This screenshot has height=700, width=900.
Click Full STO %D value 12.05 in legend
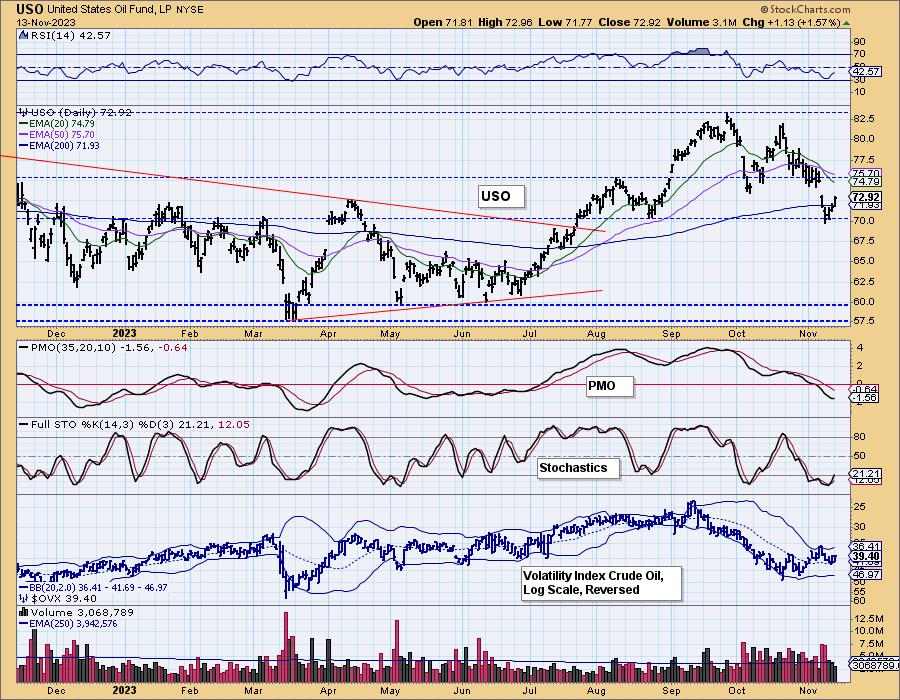tap(235, 425)
